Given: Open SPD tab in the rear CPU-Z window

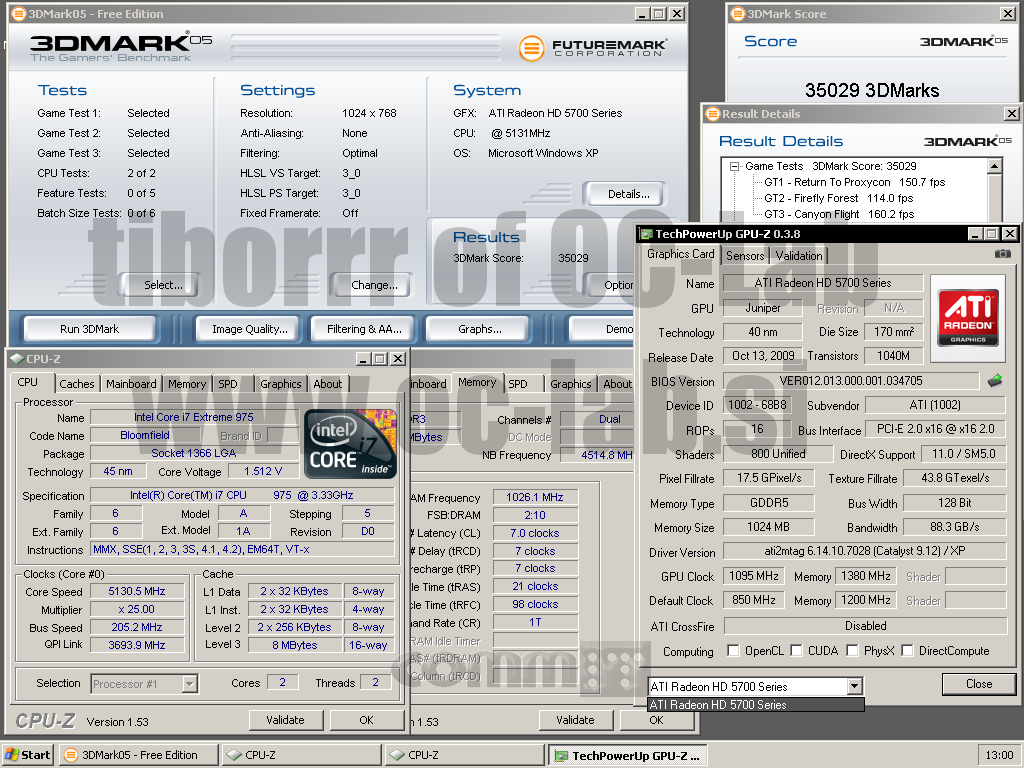Looking at the screenshot, I should [x=518, y=384].
